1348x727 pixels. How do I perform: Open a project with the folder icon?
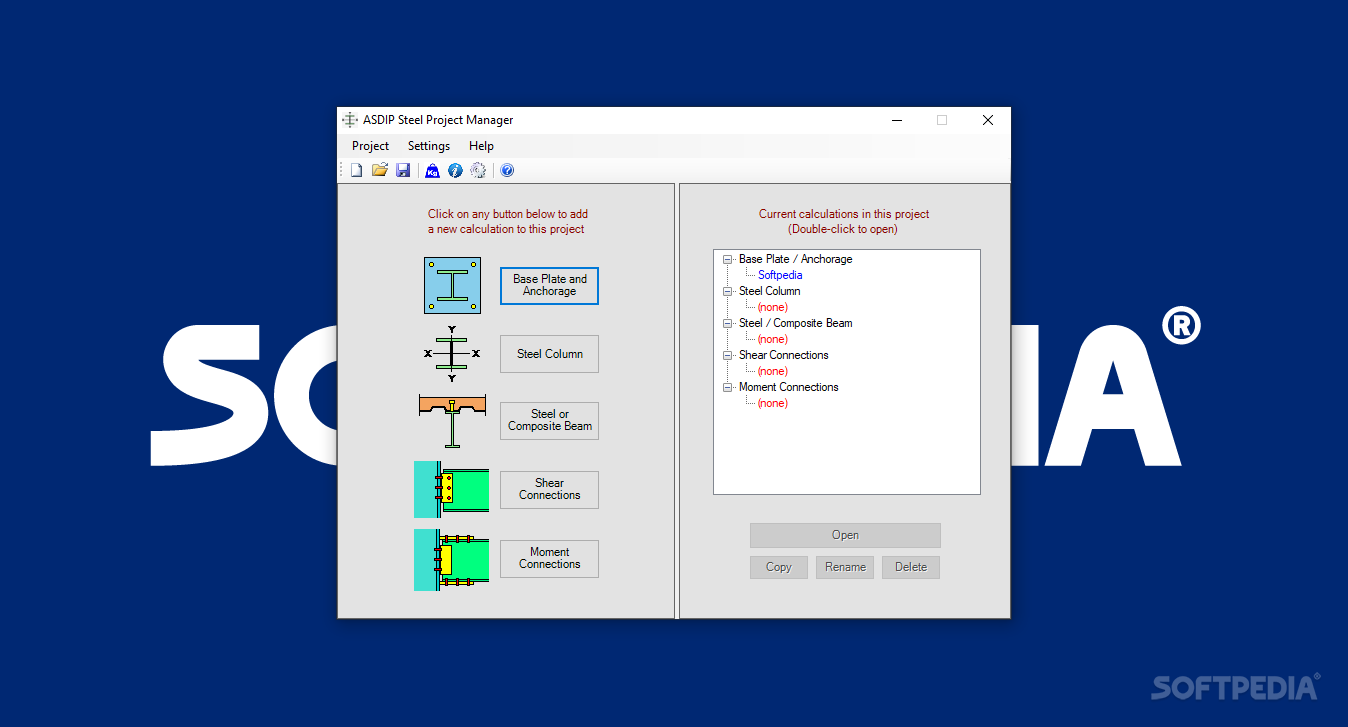click(380, 171)
